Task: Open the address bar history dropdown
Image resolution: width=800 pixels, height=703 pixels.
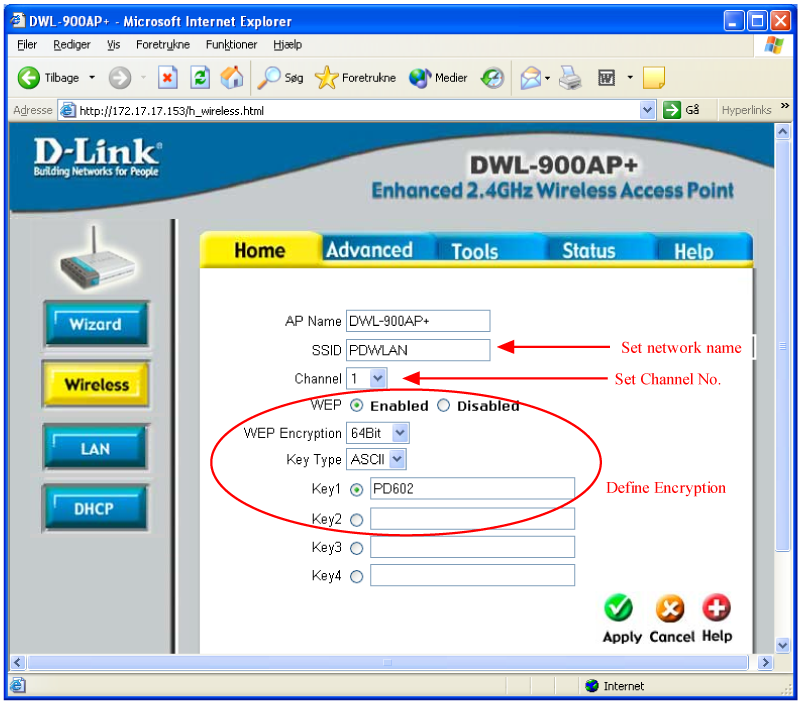Action: coord(647,110)
